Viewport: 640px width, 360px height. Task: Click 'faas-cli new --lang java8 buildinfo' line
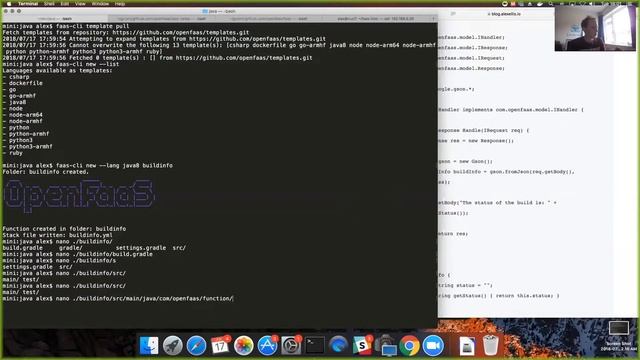(87, 165)
